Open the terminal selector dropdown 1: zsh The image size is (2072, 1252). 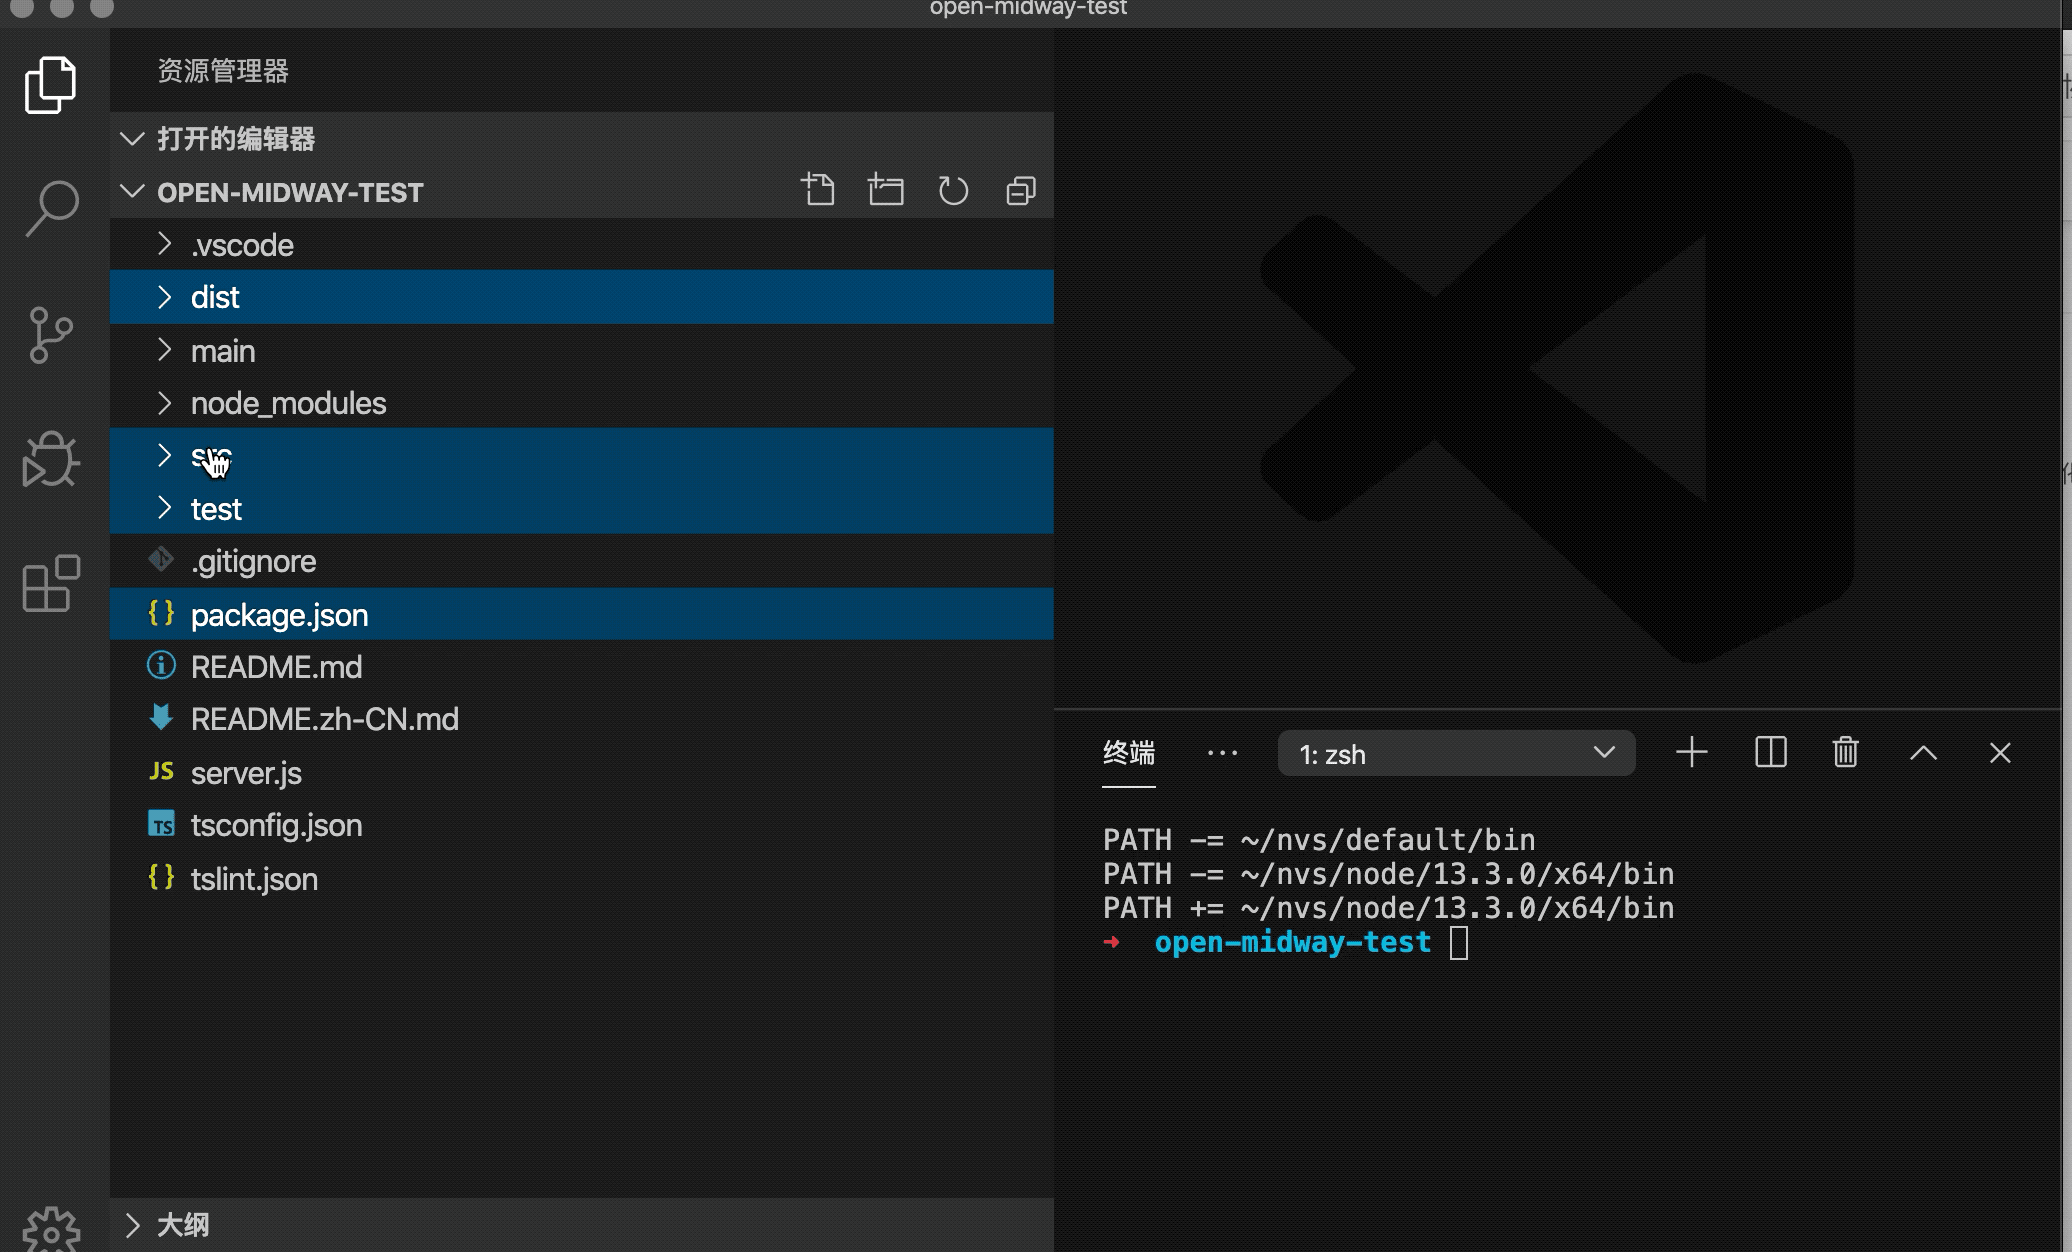[x=1456, y=753]
